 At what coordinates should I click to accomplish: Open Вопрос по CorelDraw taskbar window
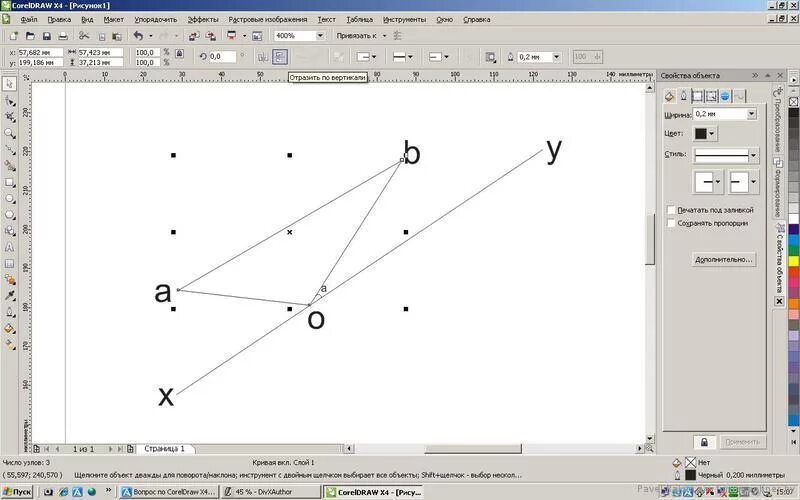pyautogui.click(x=169, y=492)
